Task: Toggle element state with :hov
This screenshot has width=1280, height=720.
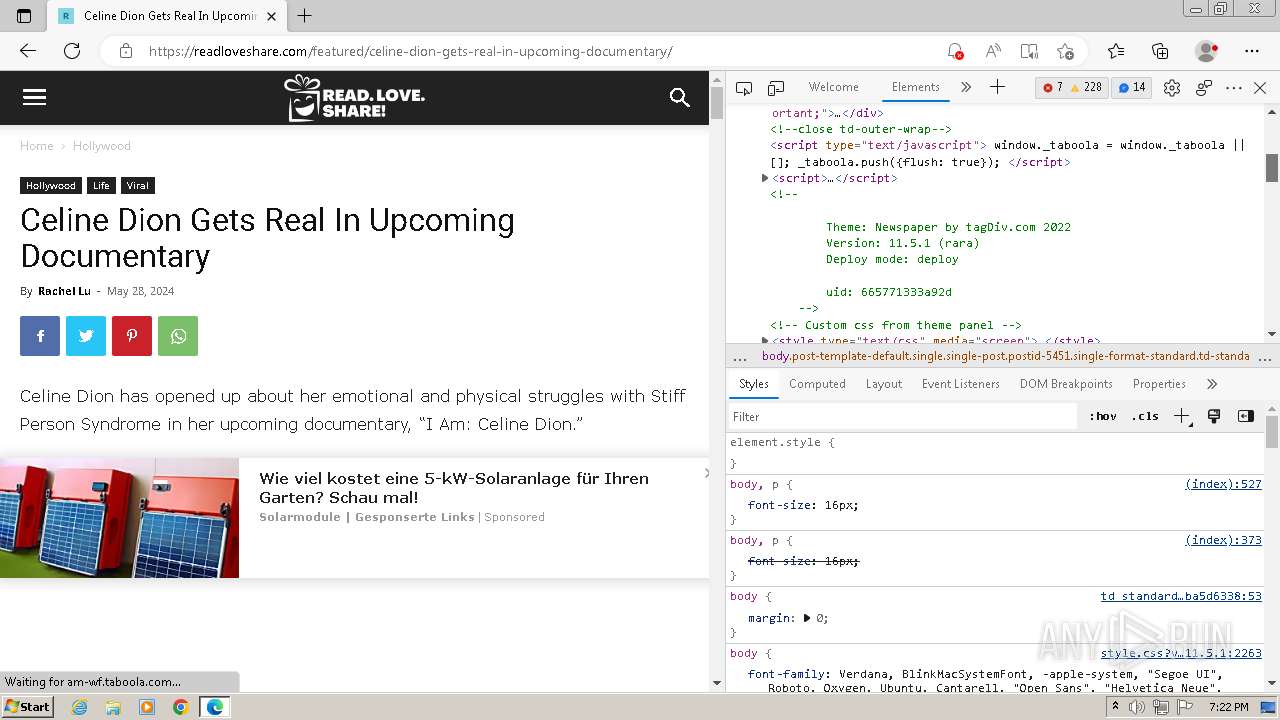Action: tap(1103, 416)
